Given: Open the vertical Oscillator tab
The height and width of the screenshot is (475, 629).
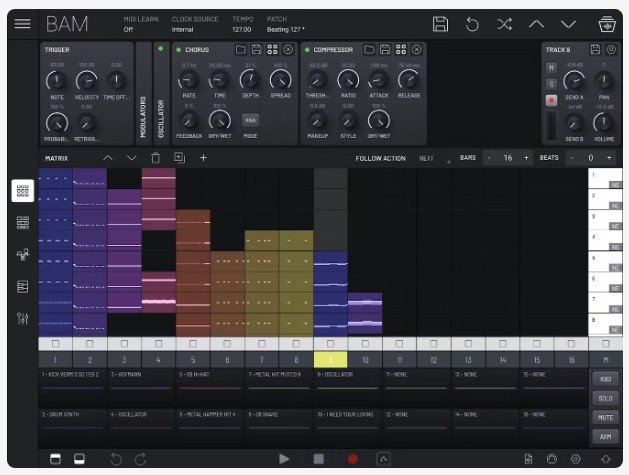Looking at the screenshot, I should (161, 93).
